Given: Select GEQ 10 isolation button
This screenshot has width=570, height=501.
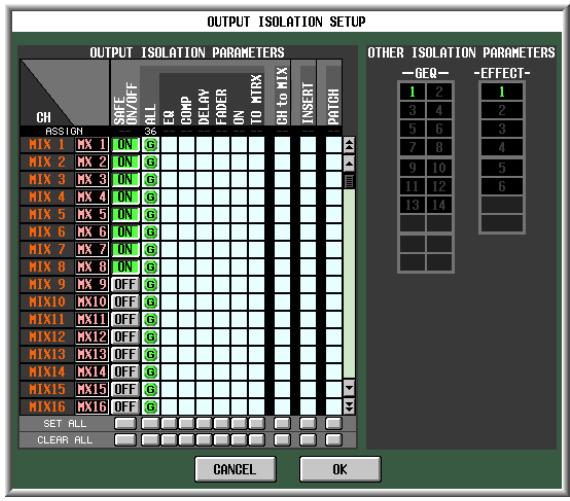Looking at the screenshot, I should (x=439, y=168).
